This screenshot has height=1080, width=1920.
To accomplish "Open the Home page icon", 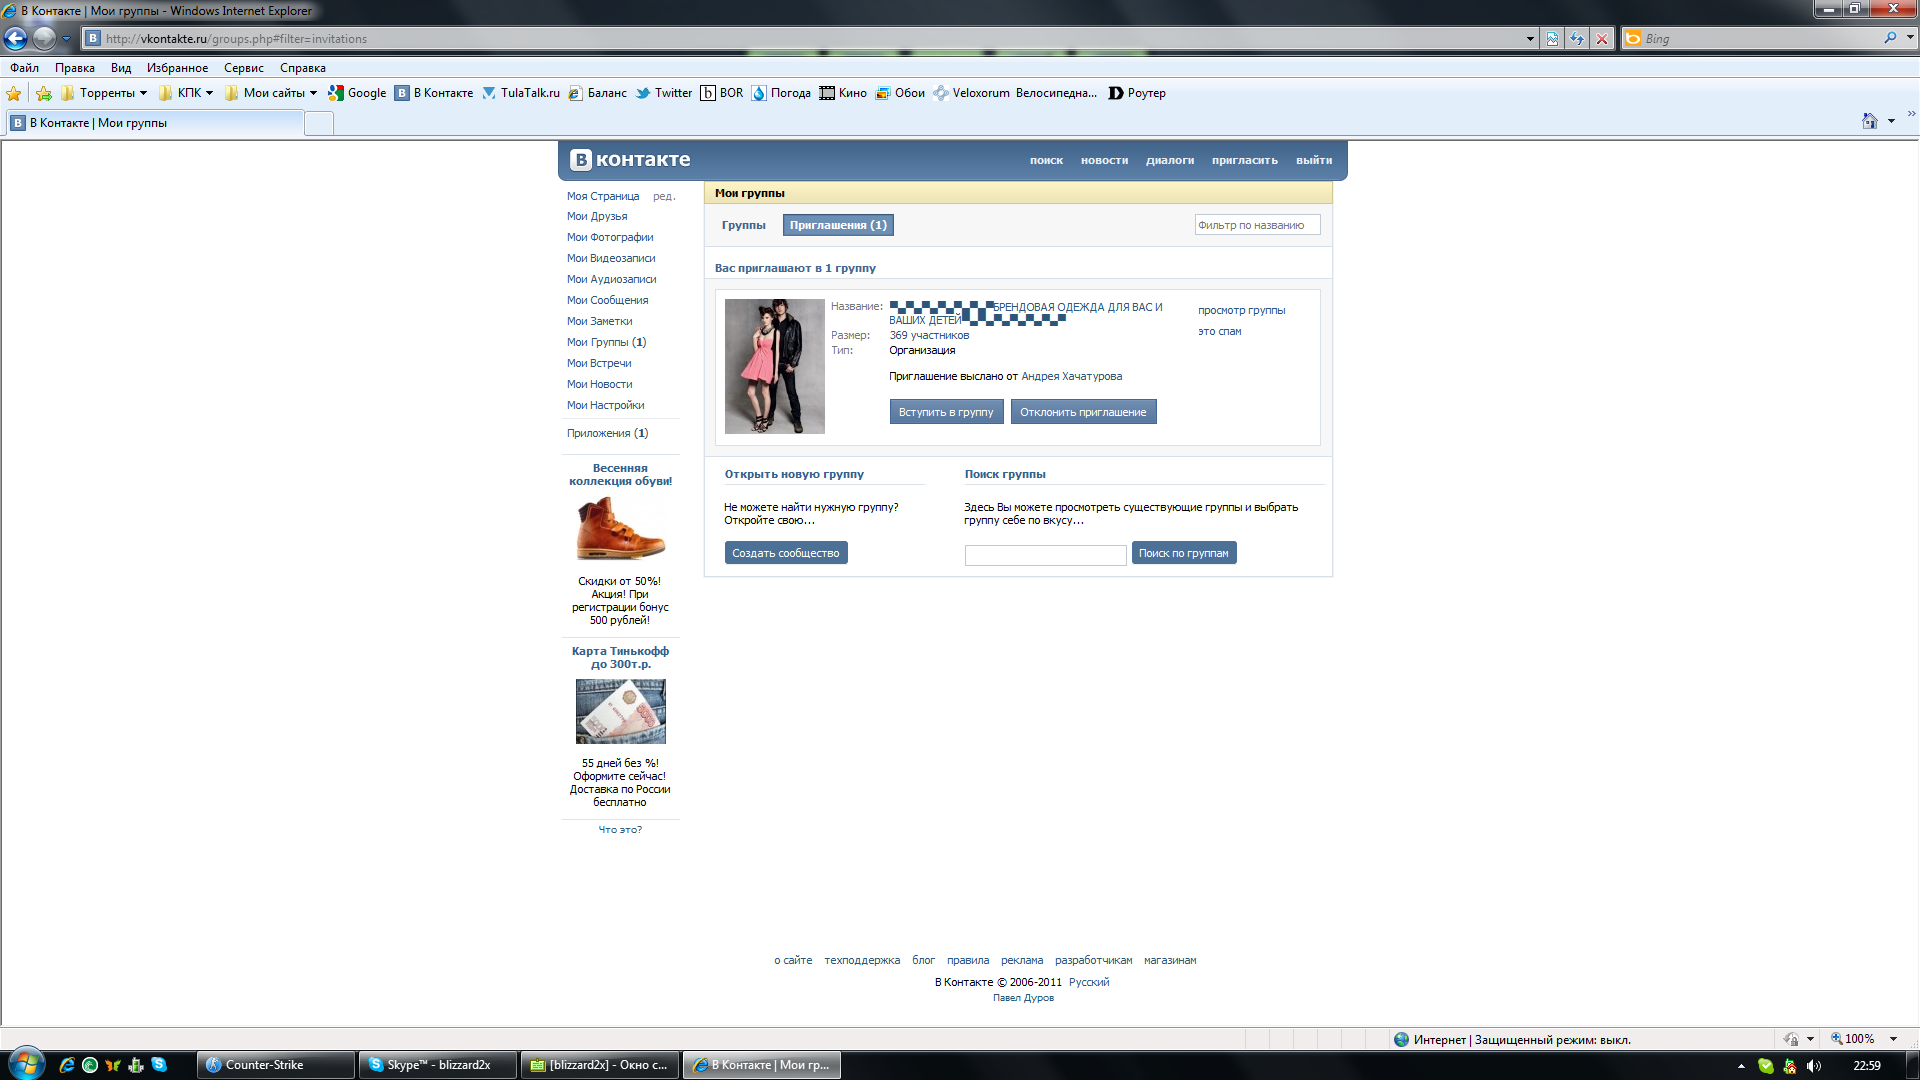I will click(1869, 121).
